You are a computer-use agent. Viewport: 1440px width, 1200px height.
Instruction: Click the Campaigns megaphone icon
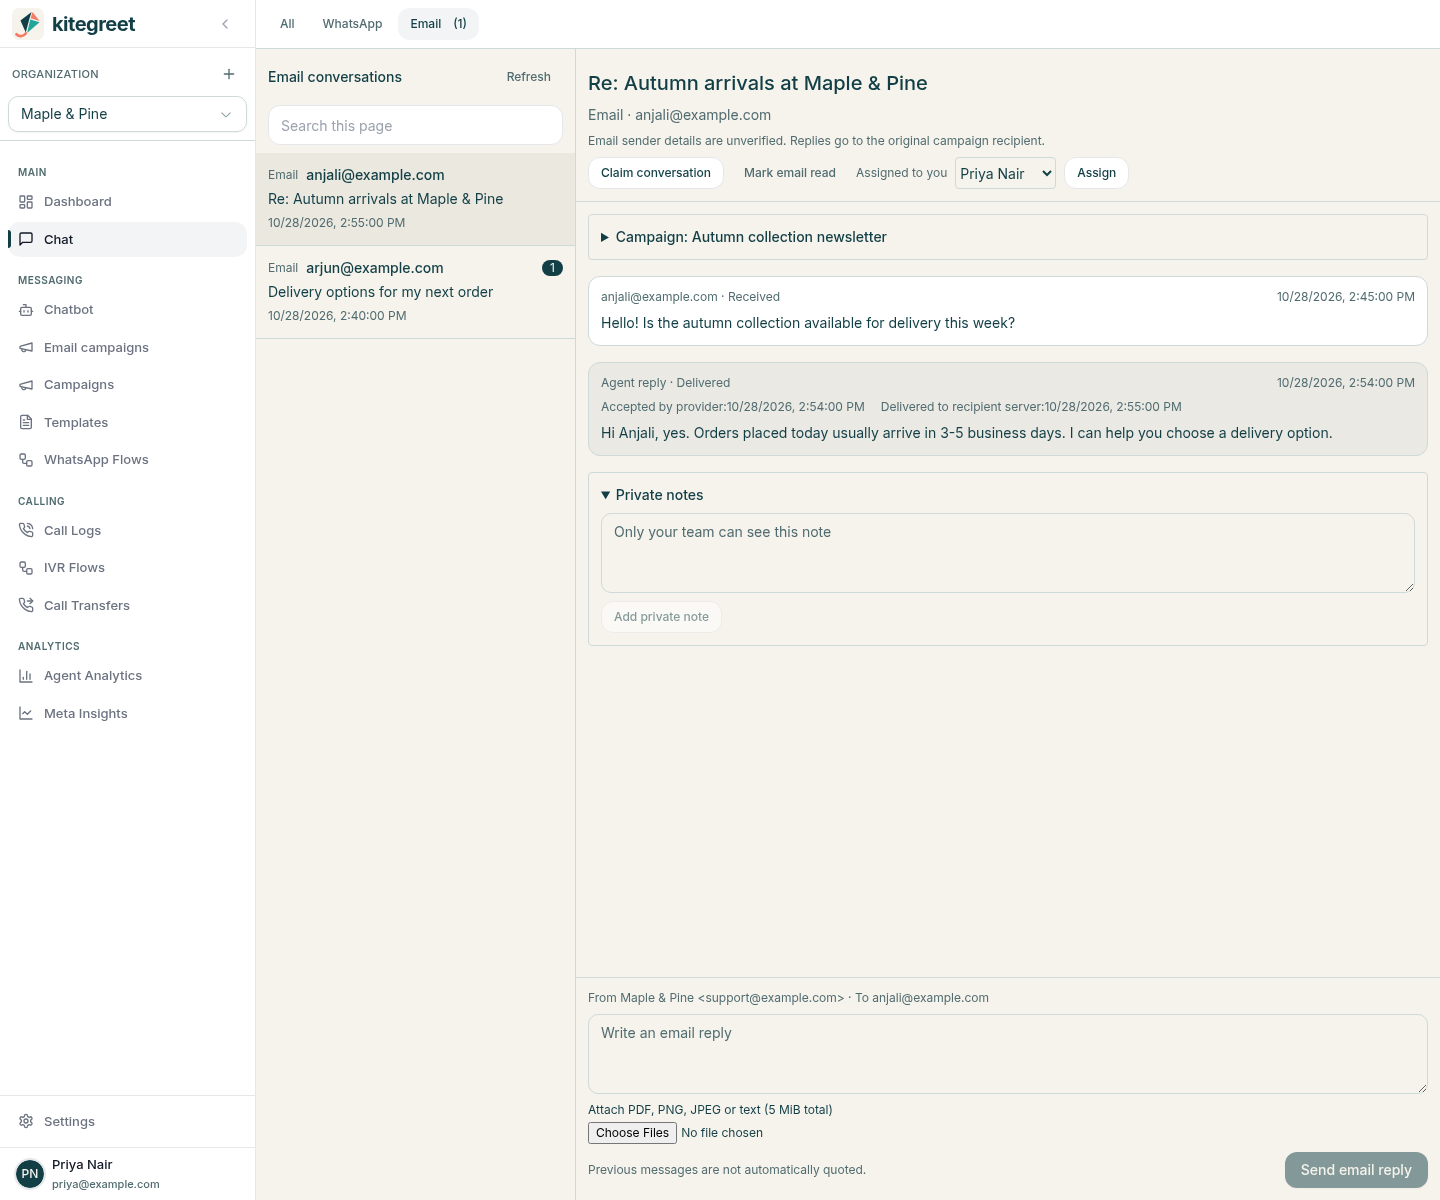click(26, 385)
